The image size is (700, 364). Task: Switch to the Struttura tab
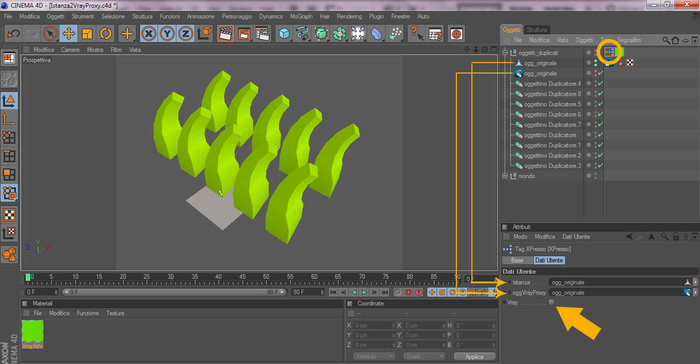[x=537, y=29]
